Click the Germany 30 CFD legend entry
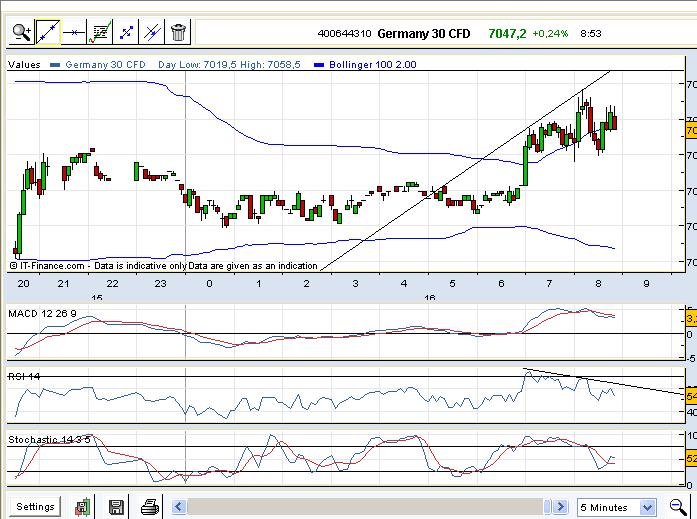 tap(105, 64)
